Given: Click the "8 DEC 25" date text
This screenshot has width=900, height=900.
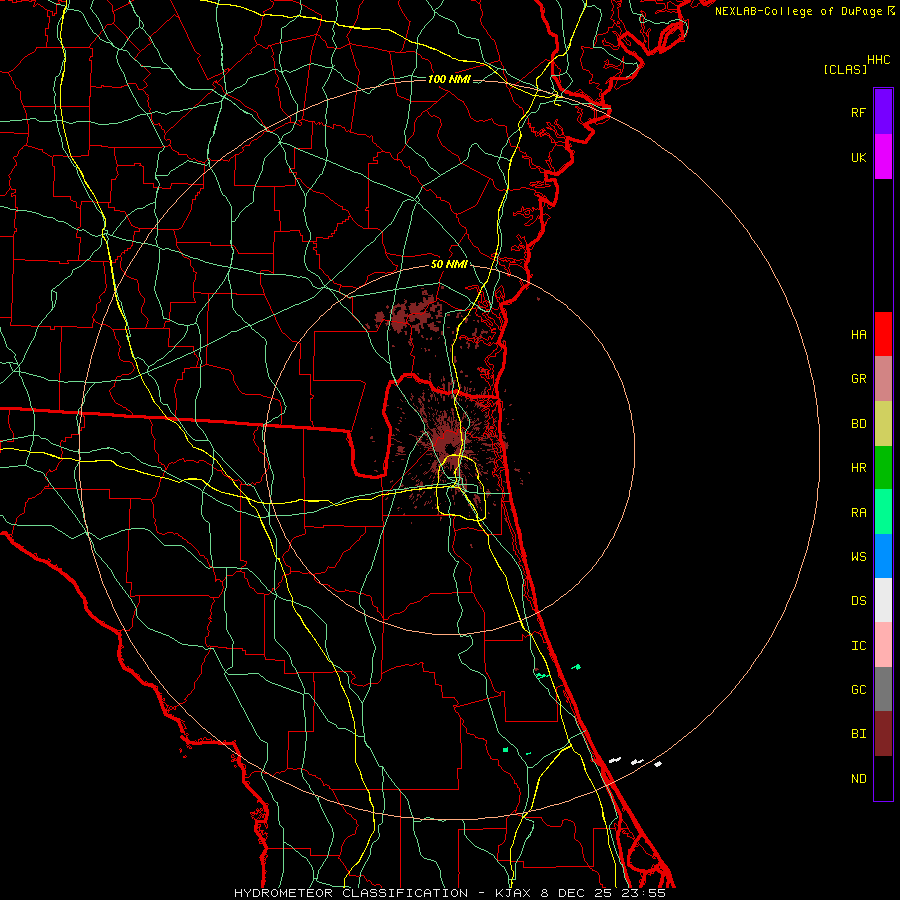Looking at the screenshot, I should point(577,893).
